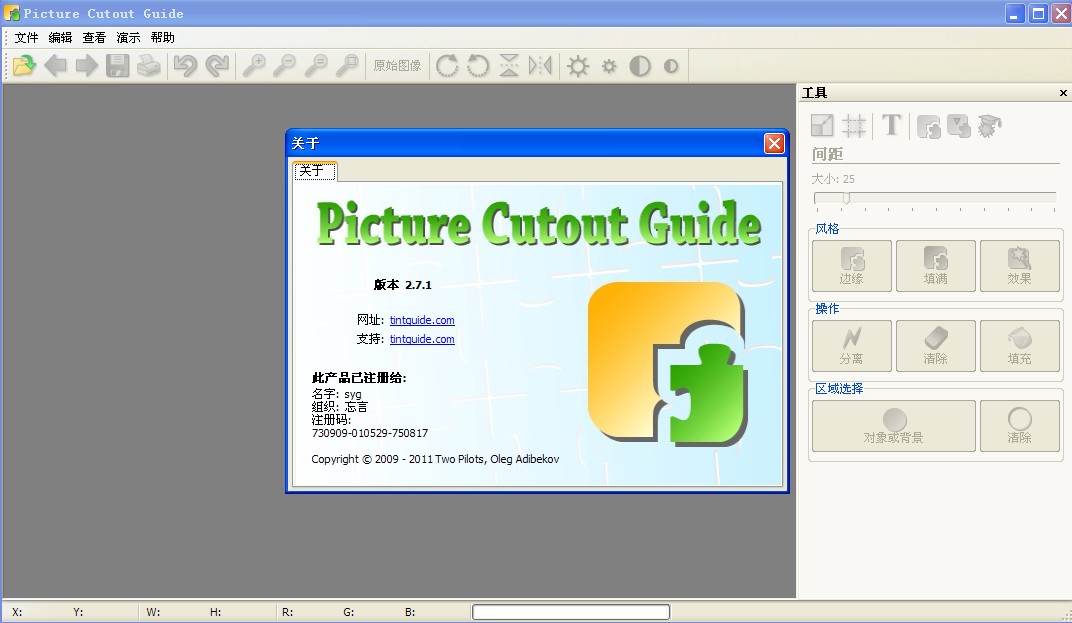Click the printer icon in toolbar
The width and height of the screenshot is (1072, 623).
149,66
